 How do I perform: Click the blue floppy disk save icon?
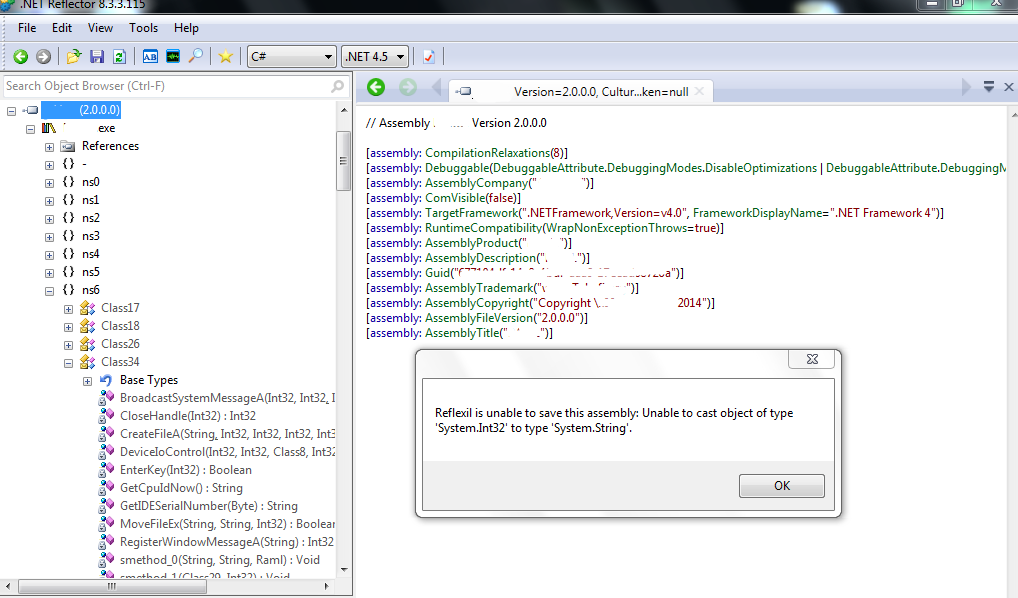coord(97,56)
